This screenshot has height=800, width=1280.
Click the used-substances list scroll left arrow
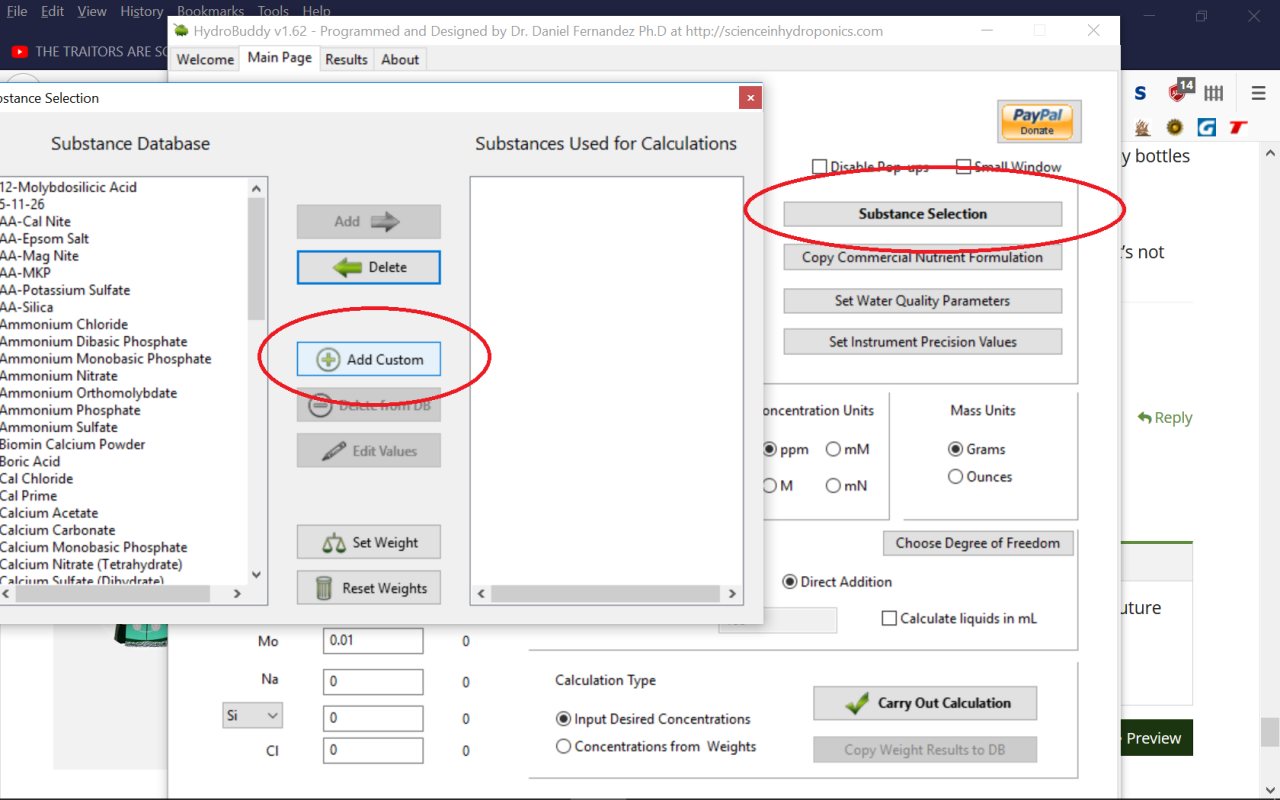[481, 594]
